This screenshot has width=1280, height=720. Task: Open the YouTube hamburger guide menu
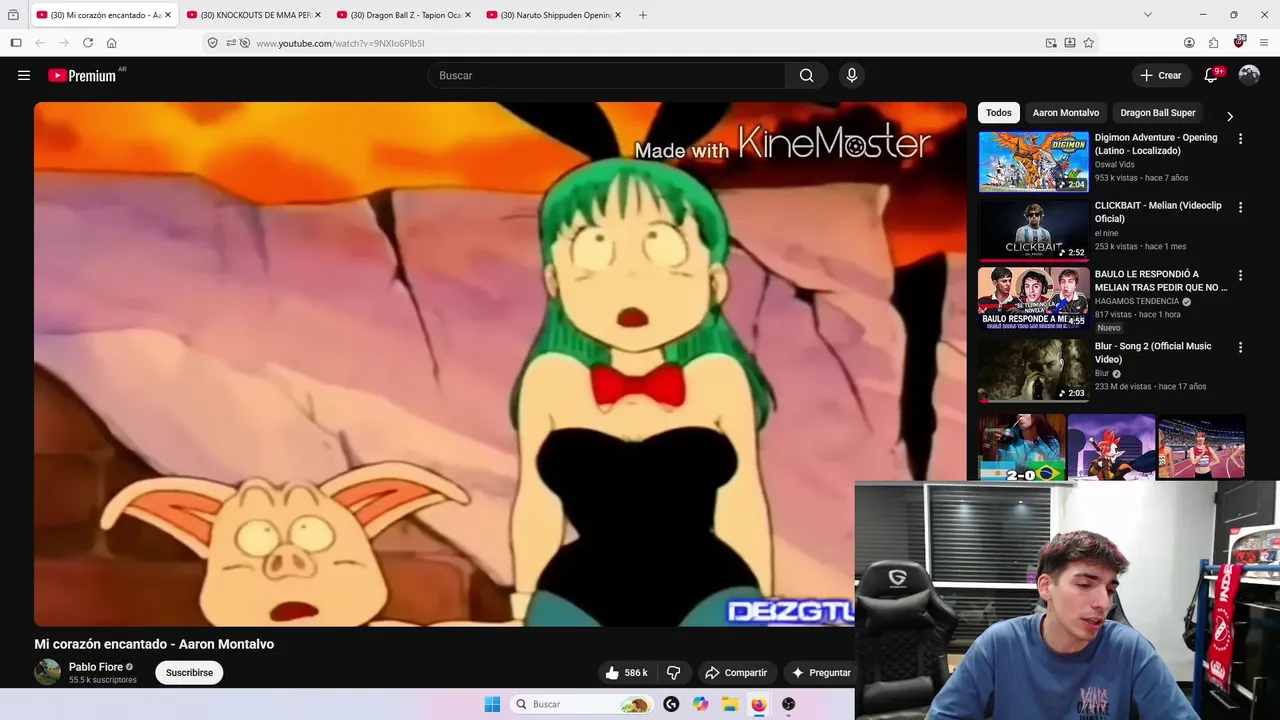(24, 75)
